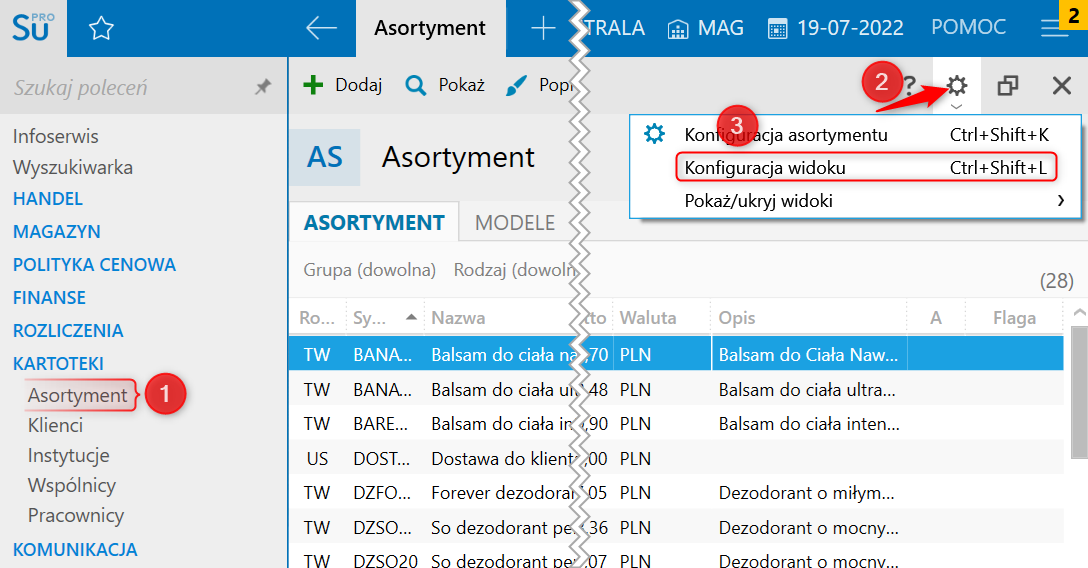Screen dimensions: 1088x568
Task: Click the Flaga column header
Action: [1014, 318]
